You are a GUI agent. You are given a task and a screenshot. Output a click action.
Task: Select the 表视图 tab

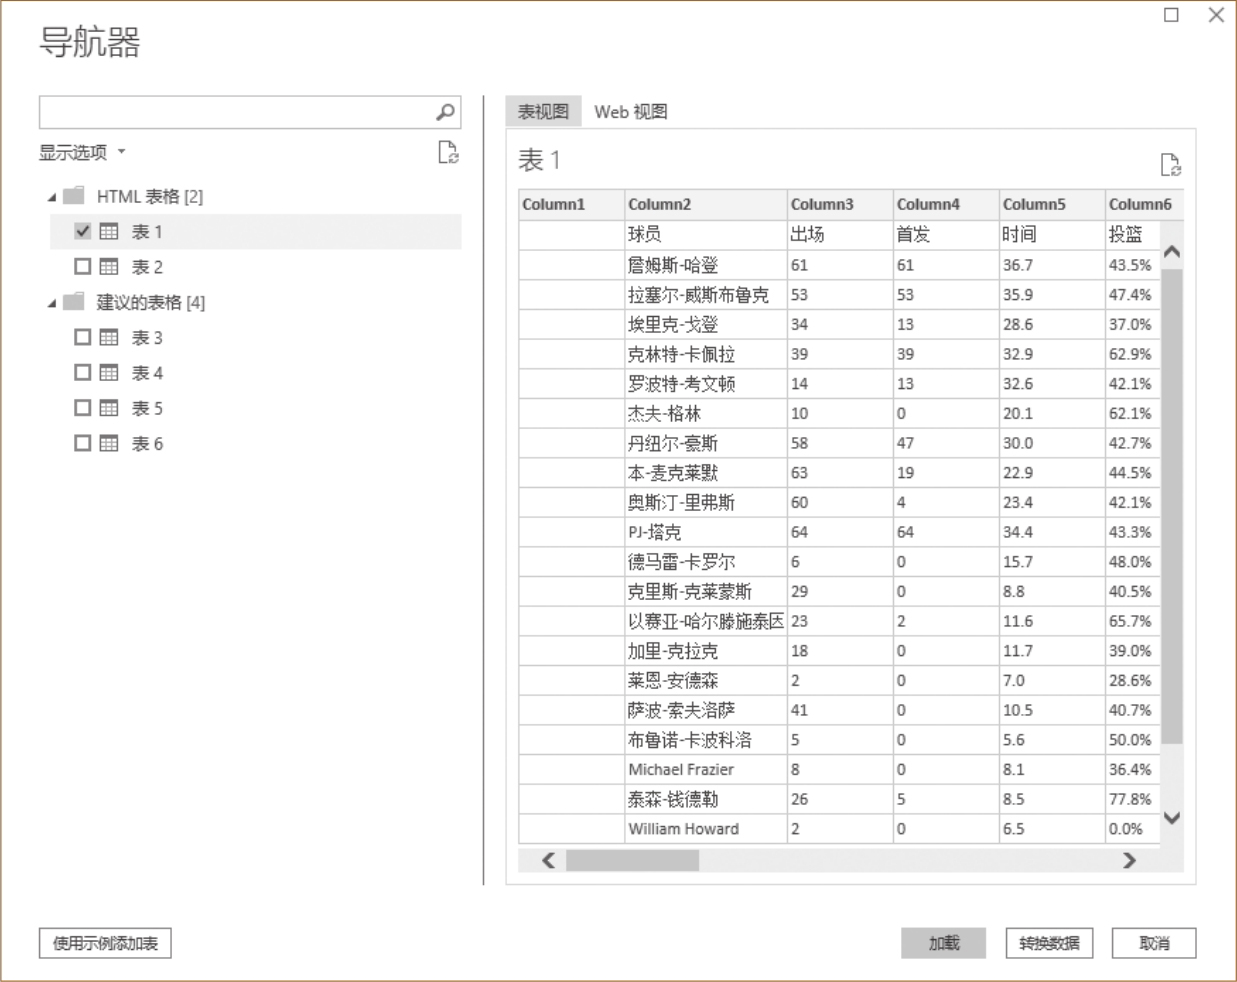click(543, 112)
